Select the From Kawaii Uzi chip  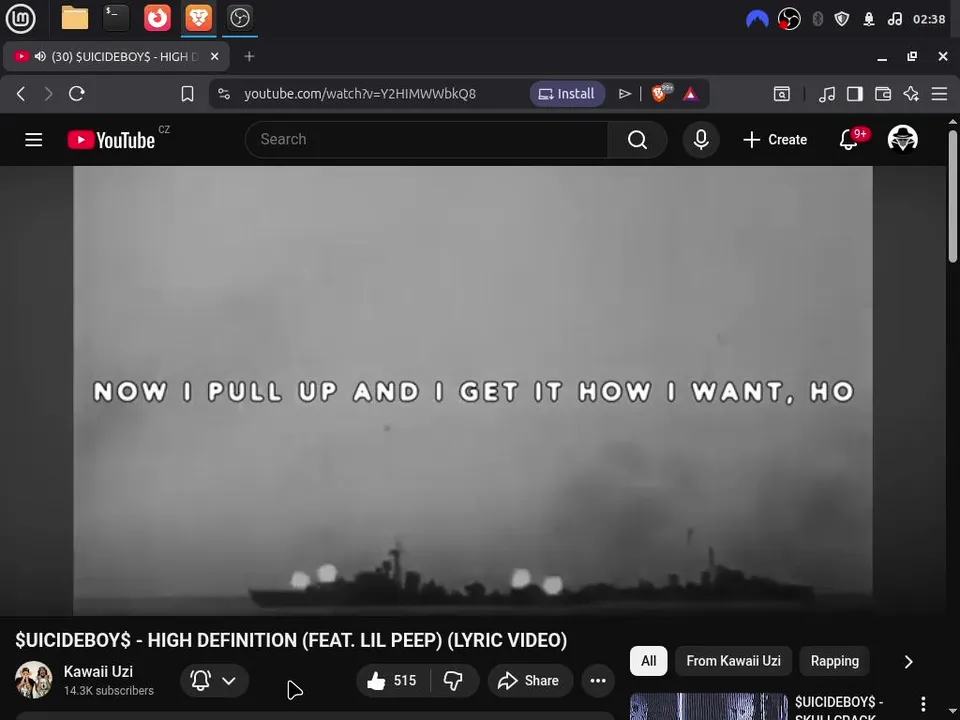(733, 661)
